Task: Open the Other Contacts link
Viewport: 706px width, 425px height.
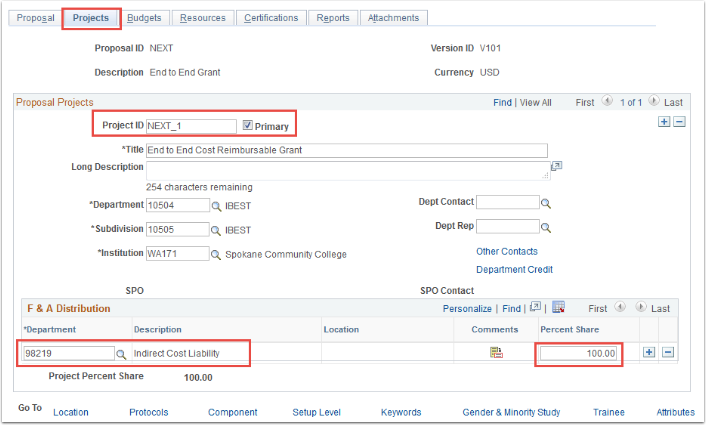Action: coord(507,252)
